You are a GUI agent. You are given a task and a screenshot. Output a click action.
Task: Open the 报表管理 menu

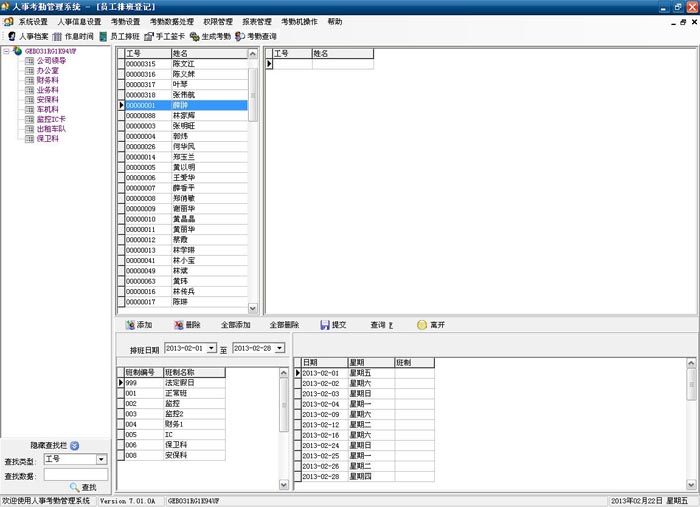[257, 21]
